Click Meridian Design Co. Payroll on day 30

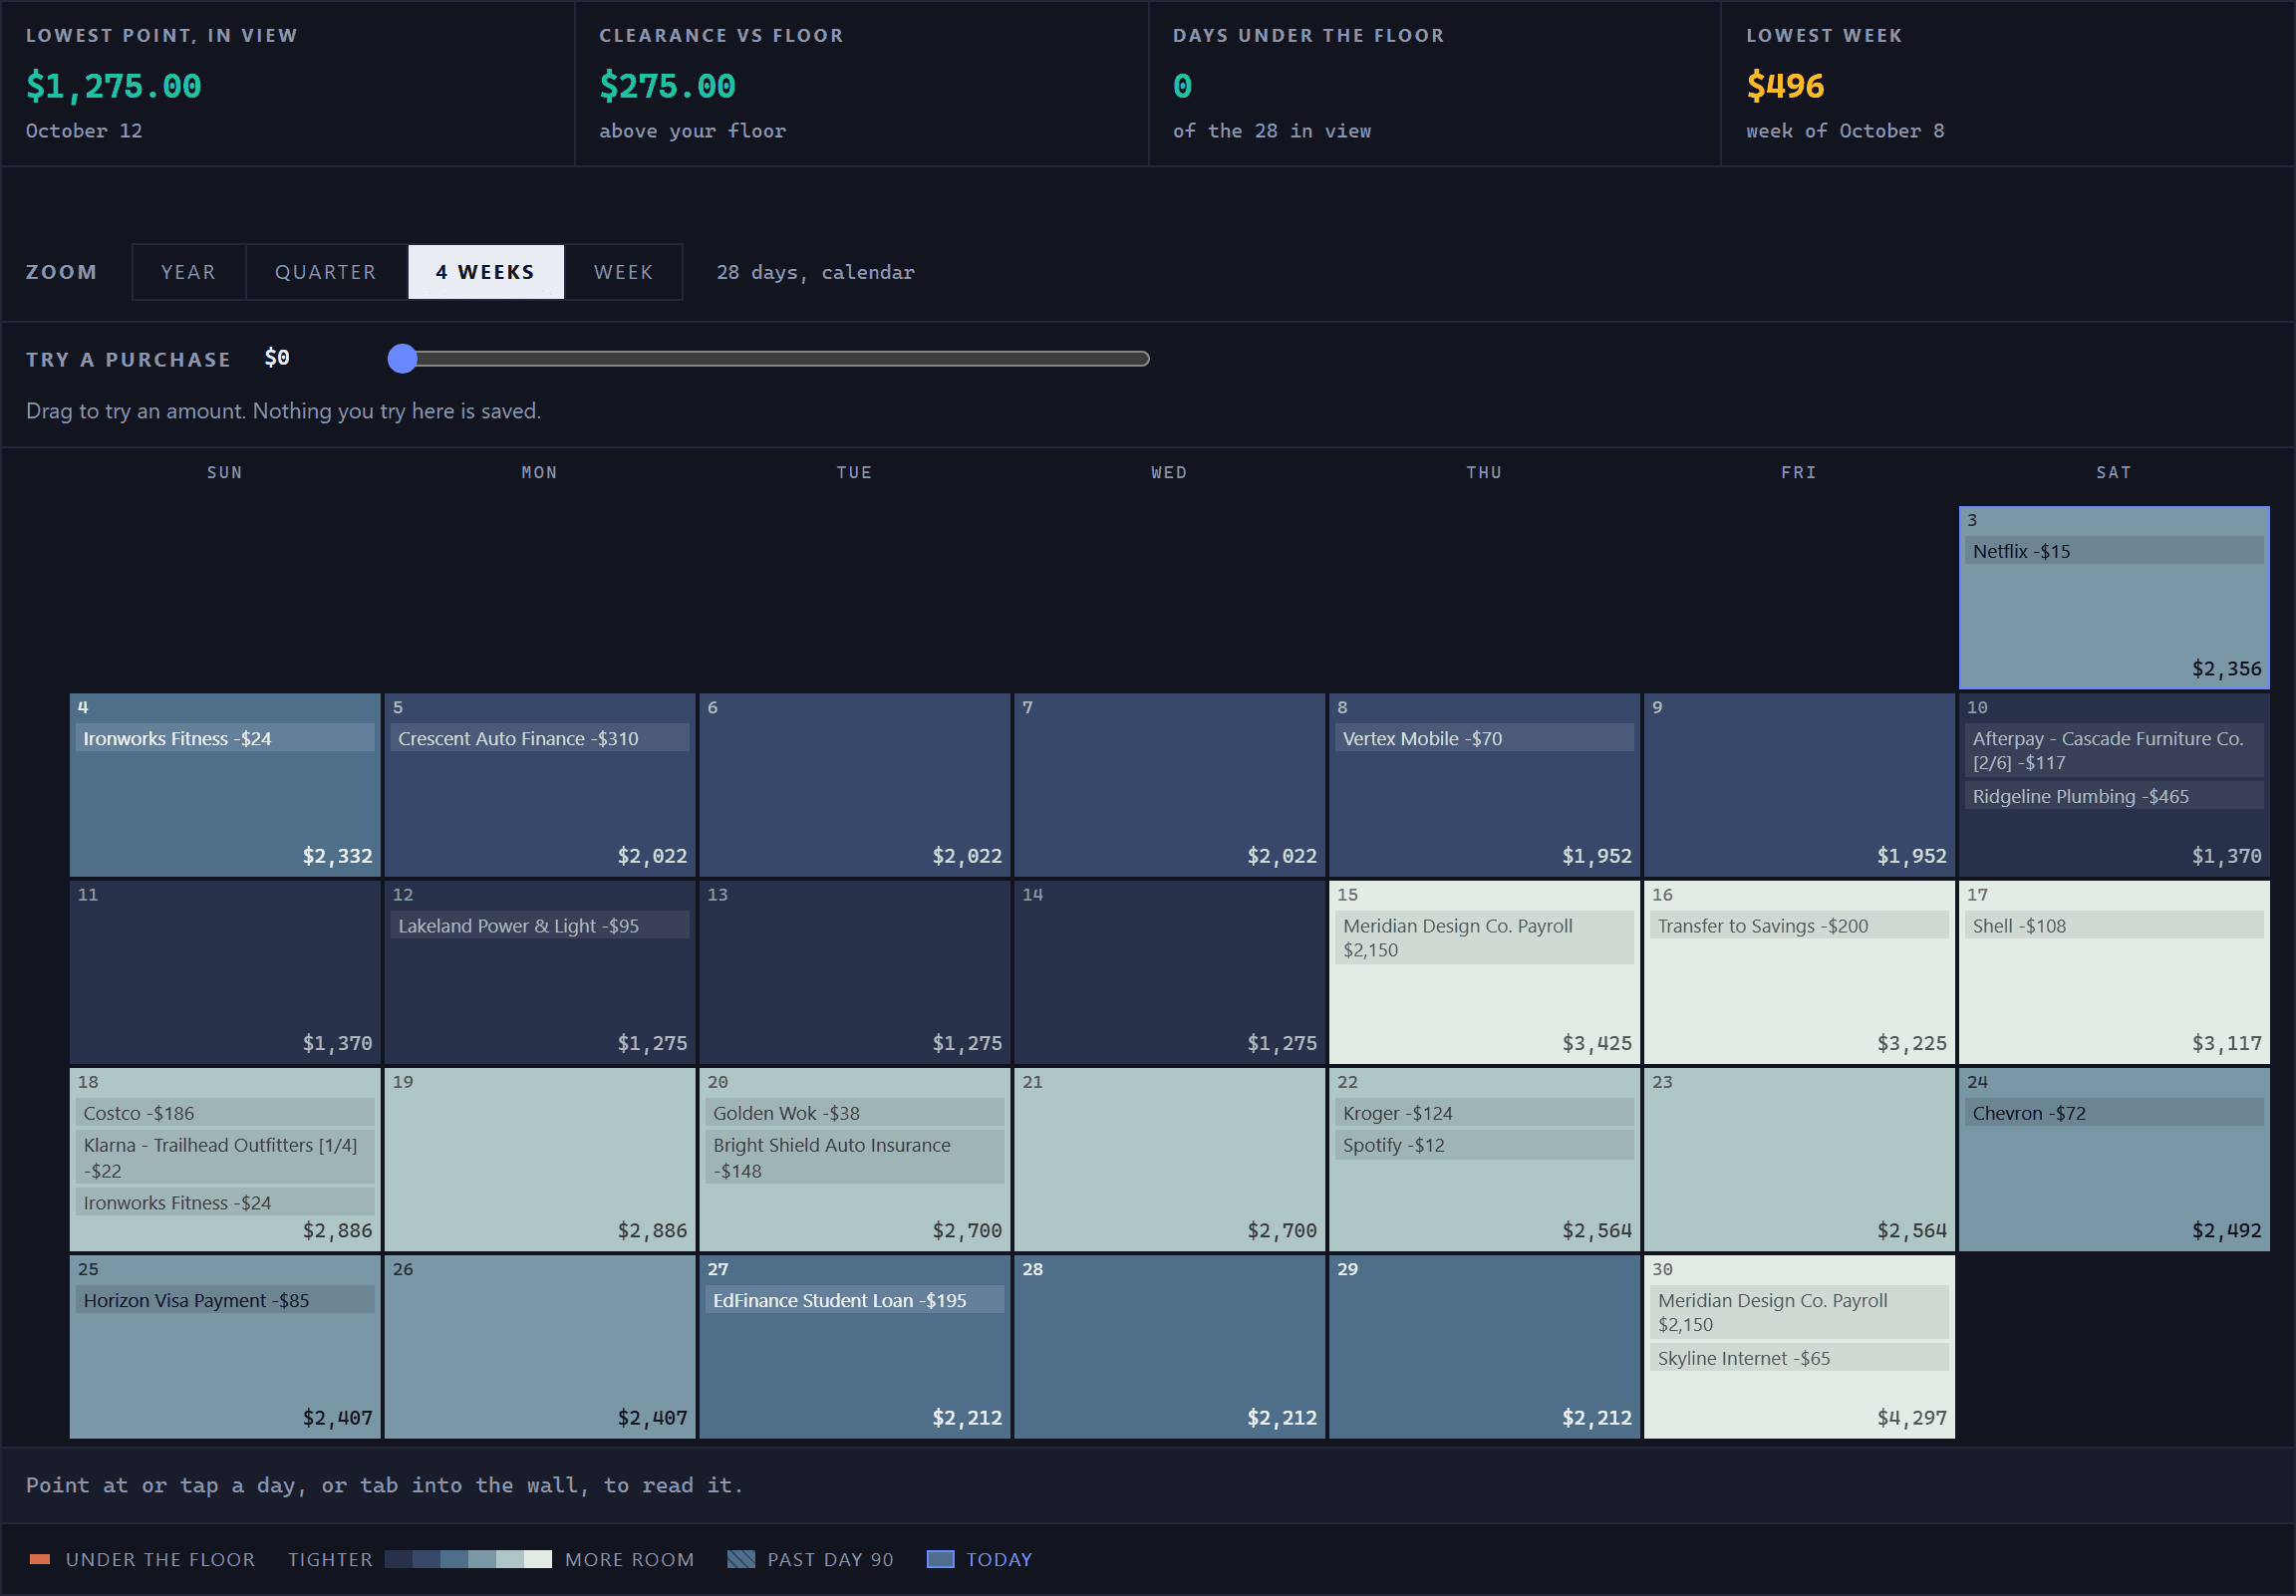(1799, 1312)
